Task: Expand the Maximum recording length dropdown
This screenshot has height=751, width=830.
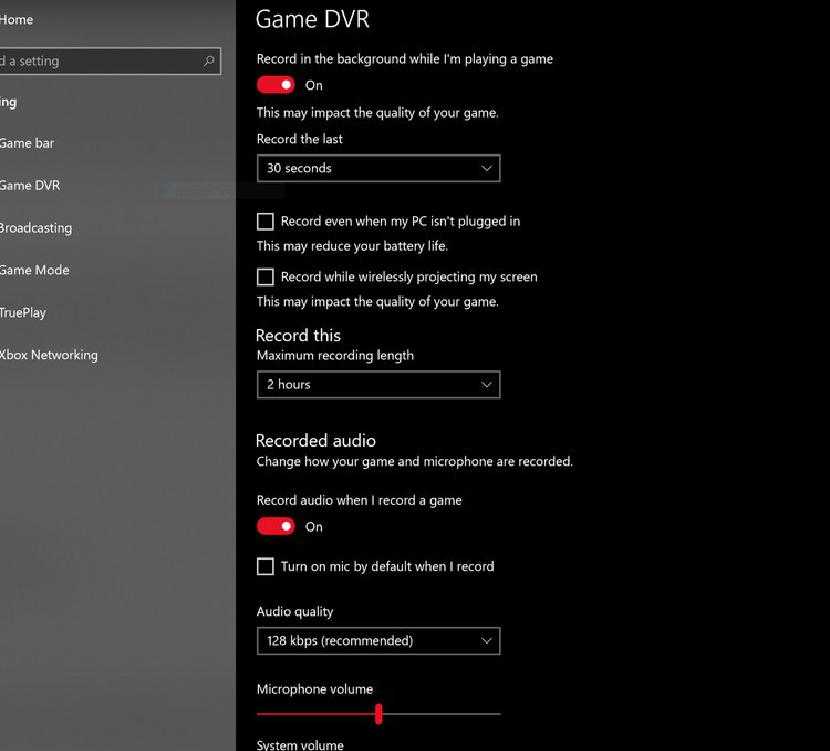Action: (x=378, y=385)
